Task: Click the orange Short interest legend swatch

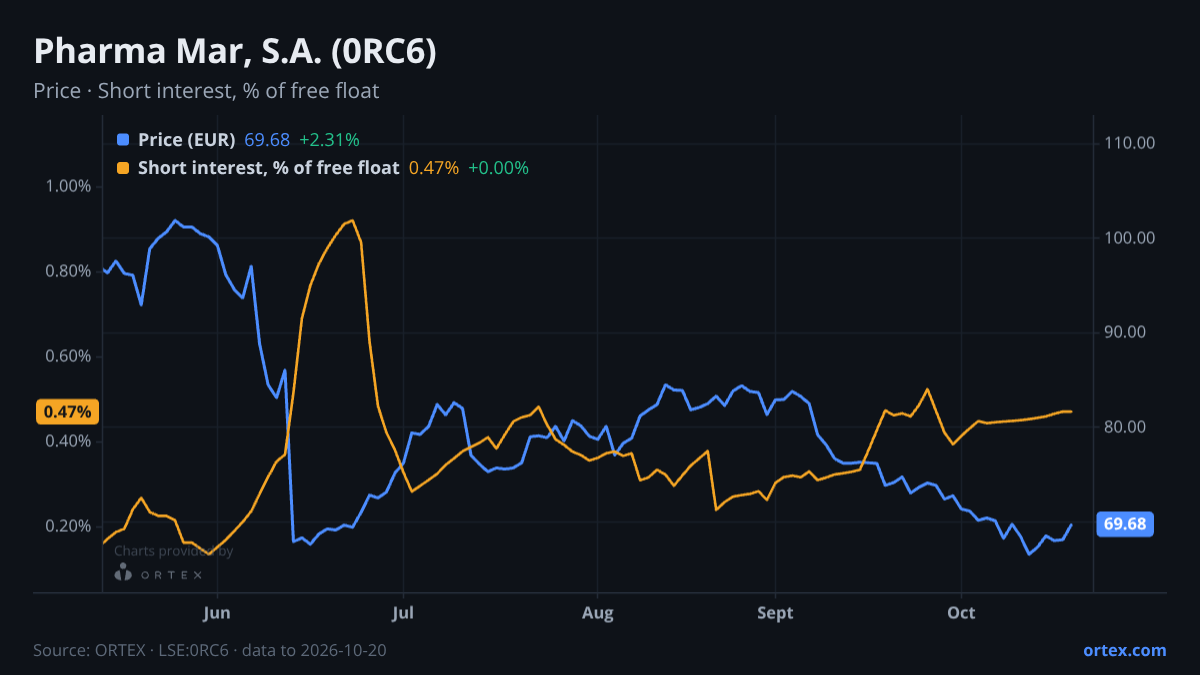Action: 123,168
